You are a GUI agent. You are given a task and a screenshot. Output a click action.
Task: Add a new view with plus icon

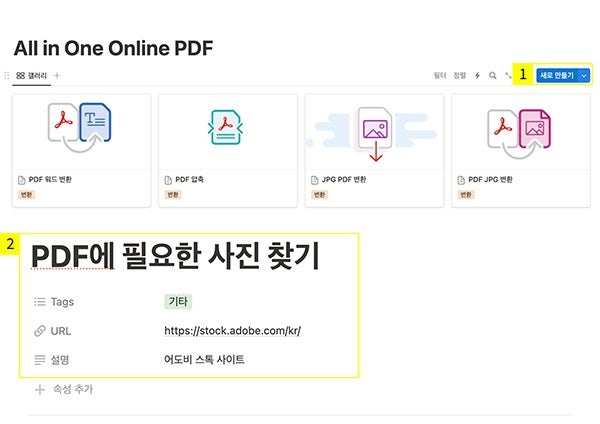point(57,75)
